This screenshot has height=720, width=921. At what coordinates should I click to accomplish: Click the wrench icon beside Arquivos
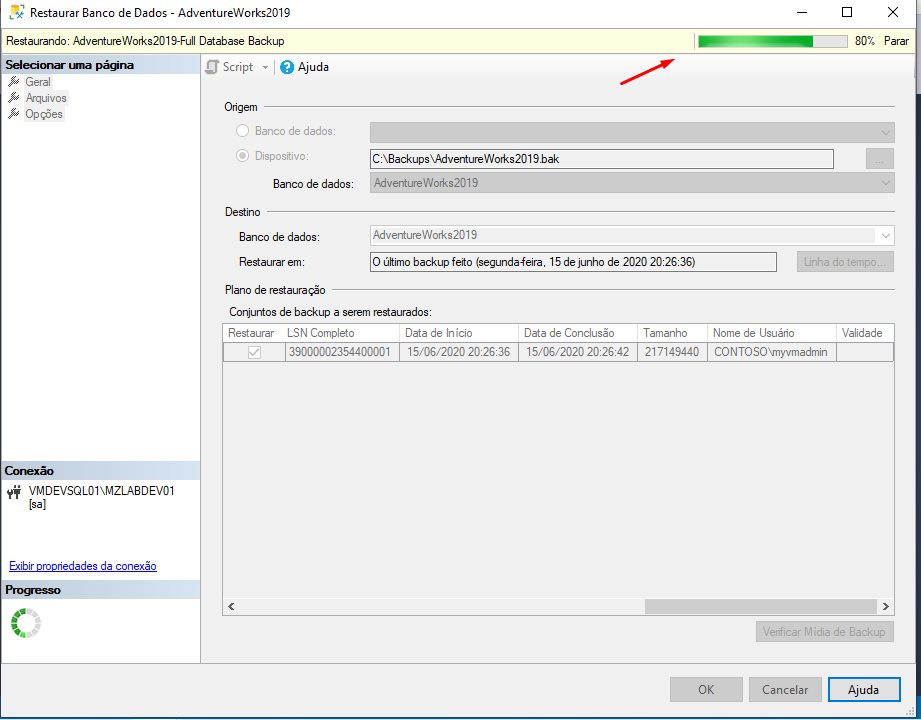[14, 97]
